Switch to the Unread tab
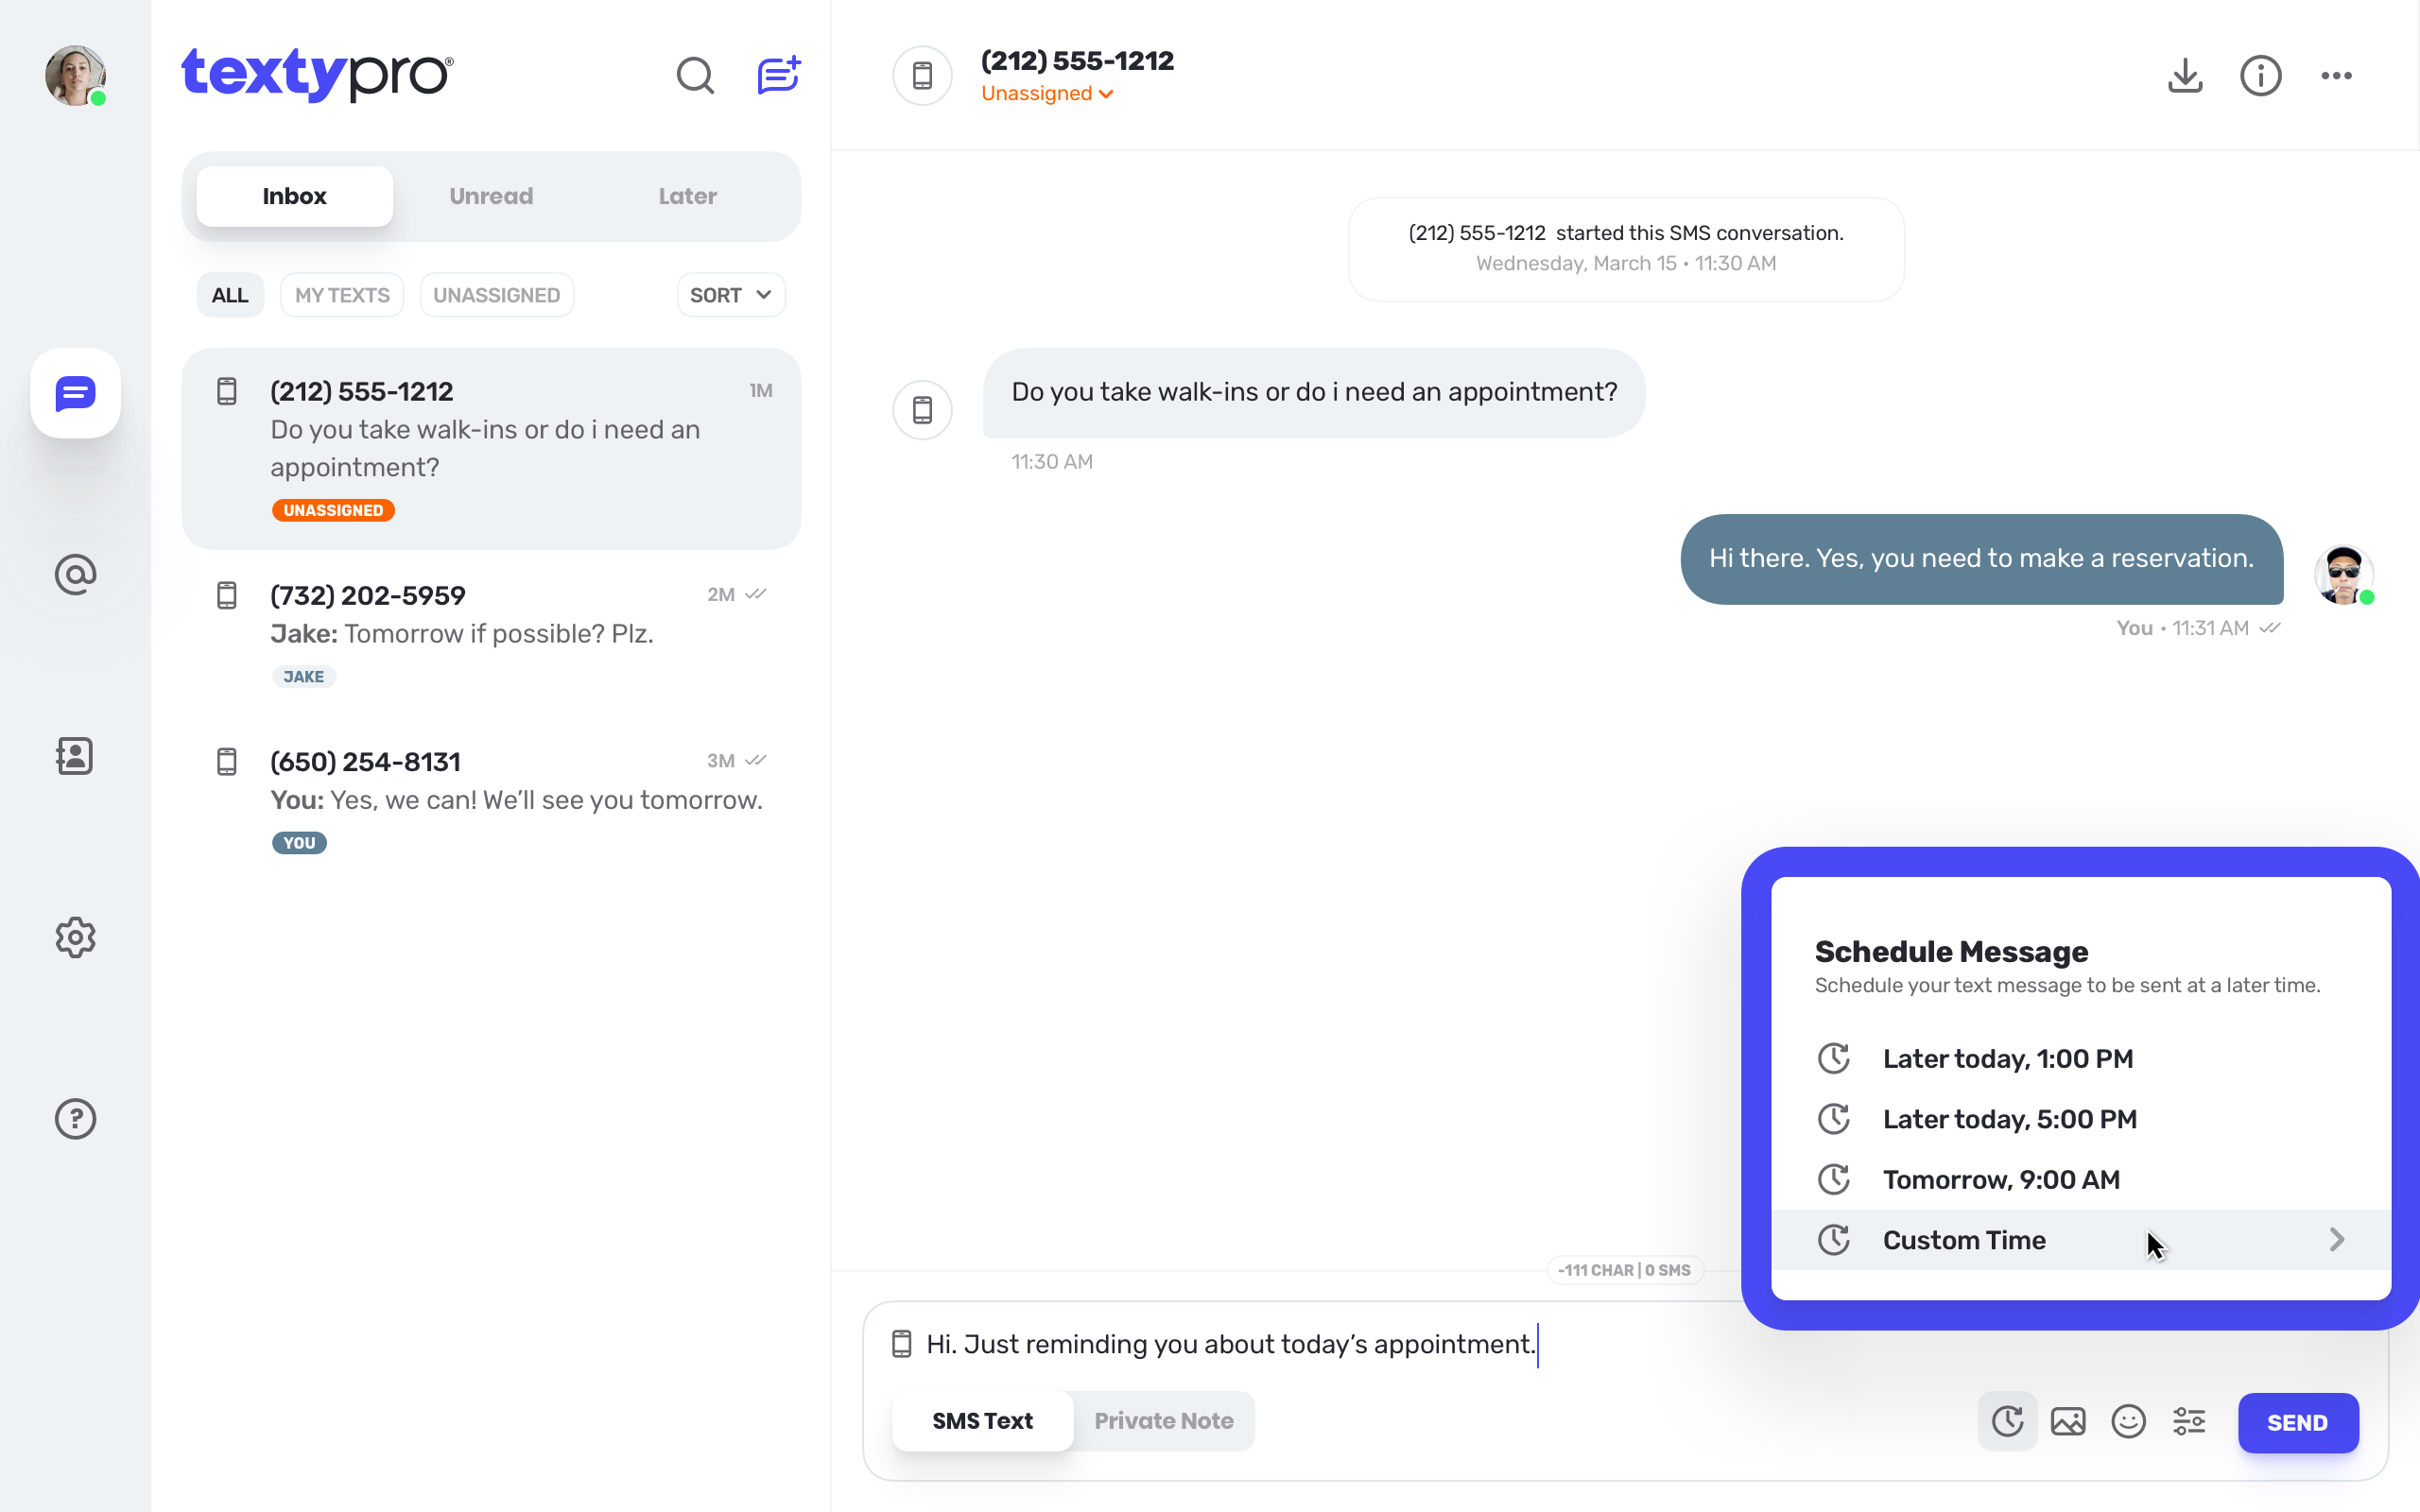The image size is (2420, 1512). pyautogui.click(x=491, y=196)
